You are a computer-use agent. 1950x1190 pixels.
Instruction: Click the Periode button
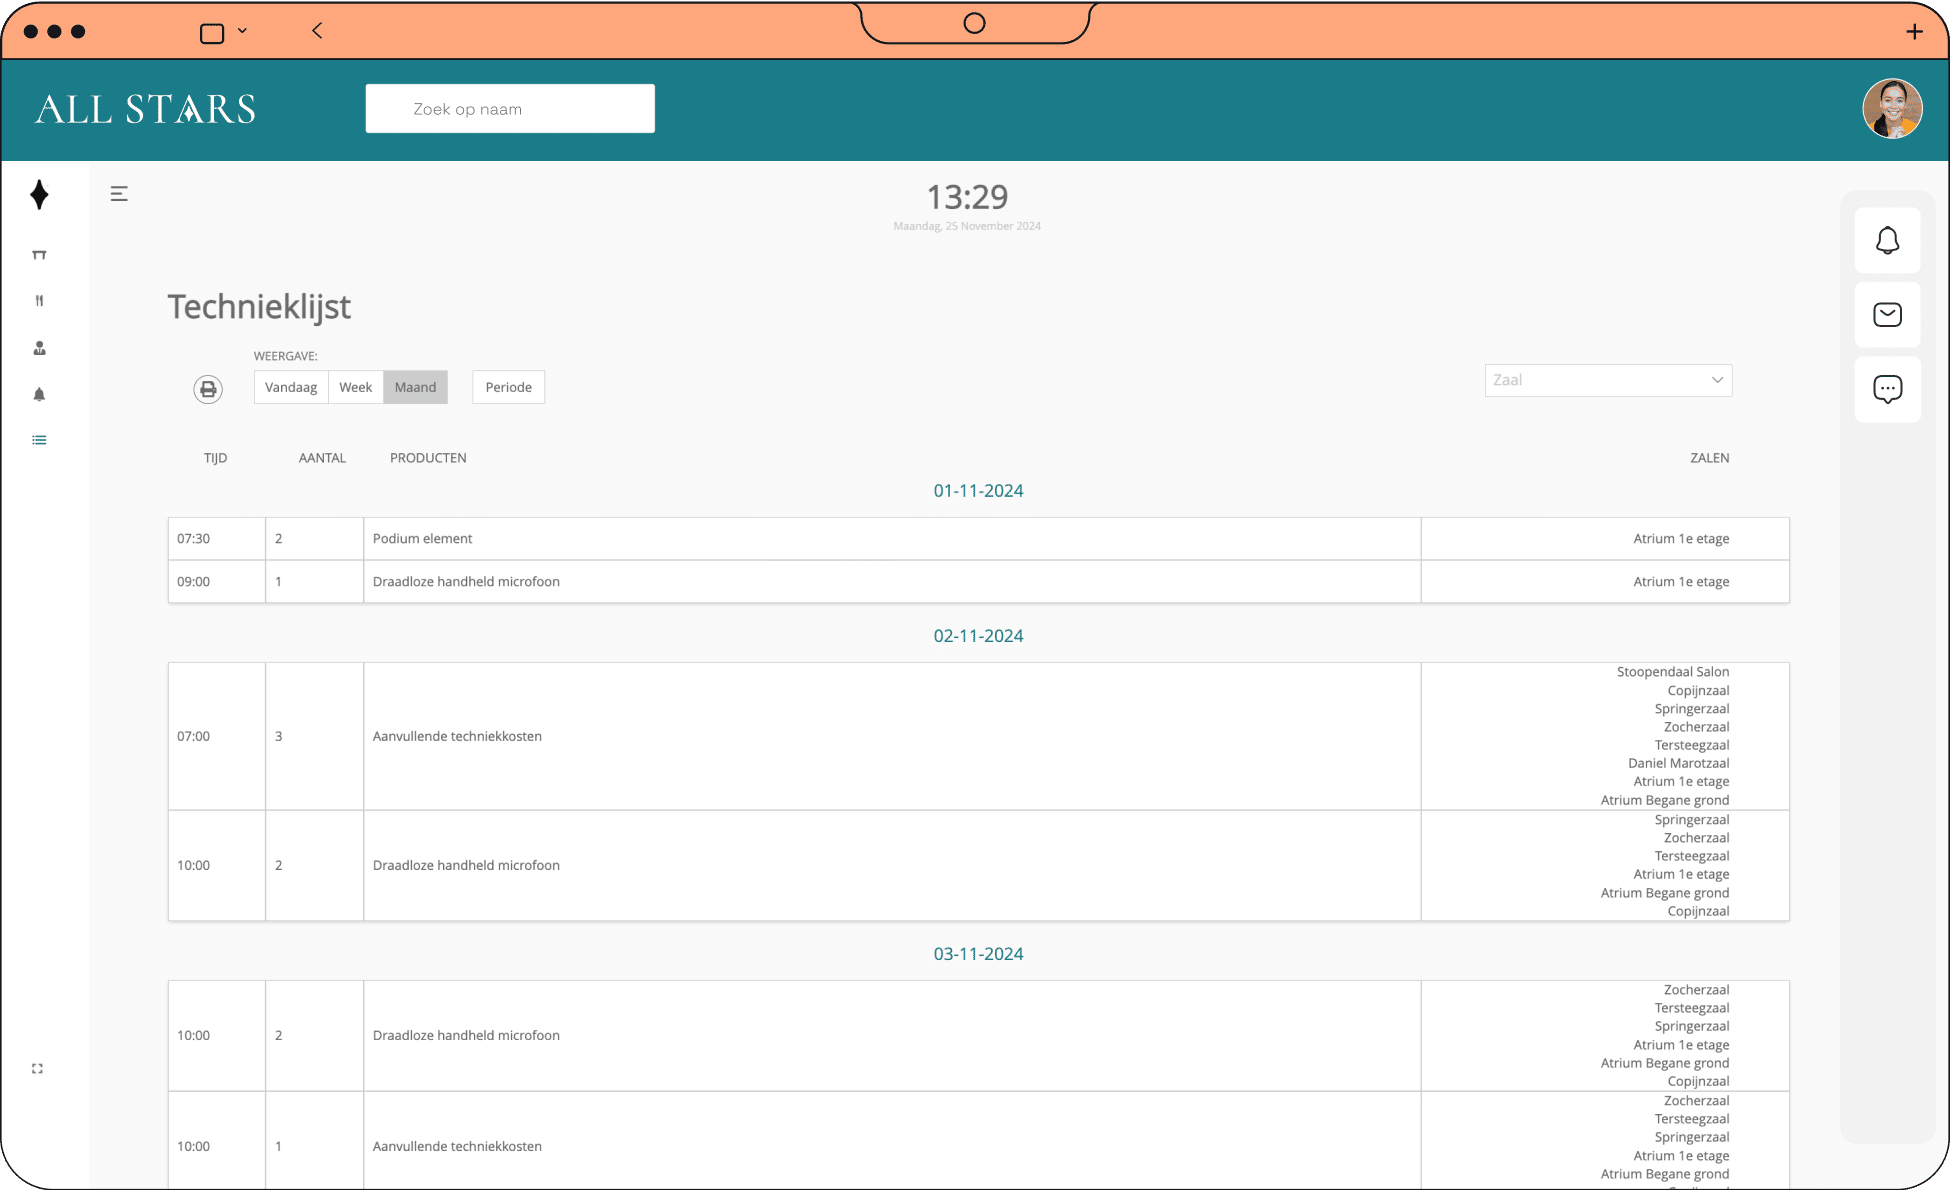click(x=508, y=387)
